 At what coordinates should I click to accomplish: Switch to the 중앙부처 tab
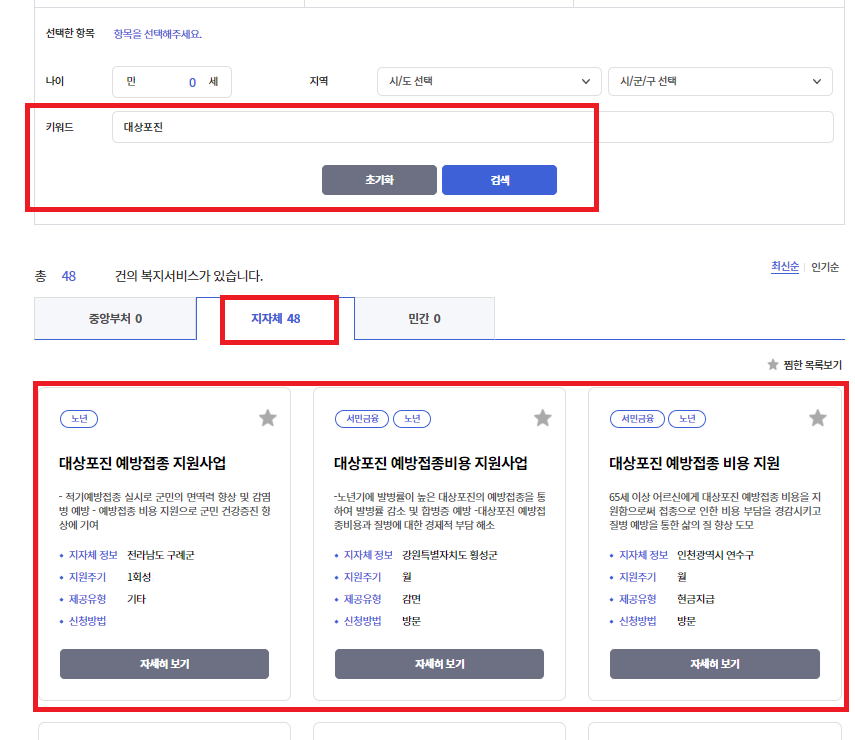tap(115, 317)
